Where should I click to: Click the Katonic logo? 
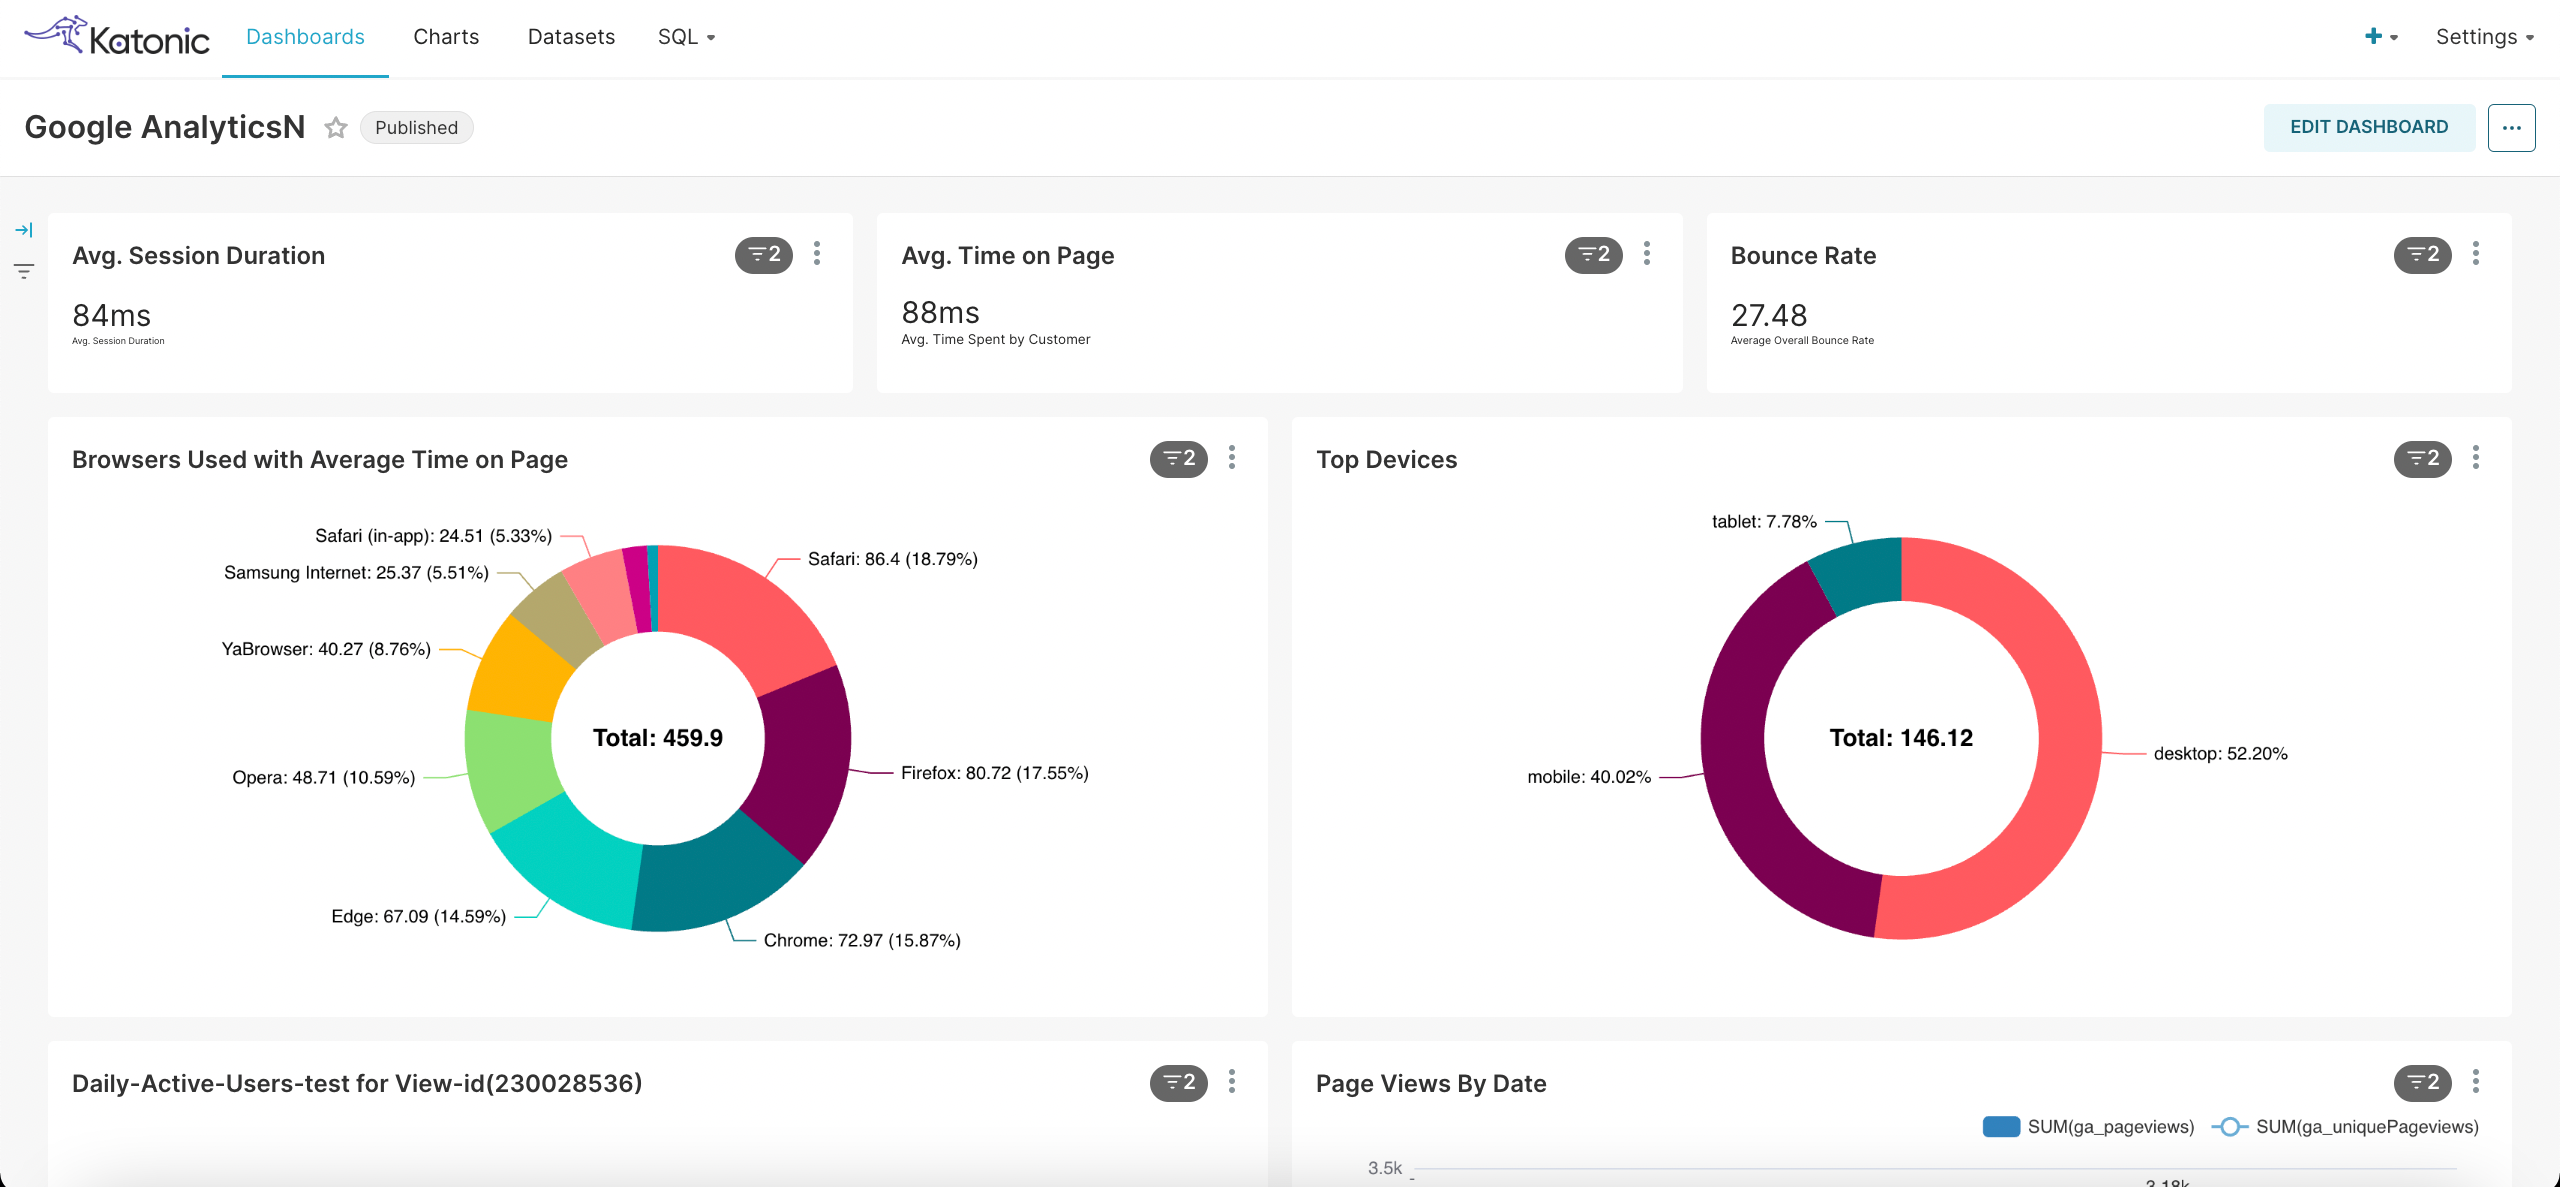117,37
